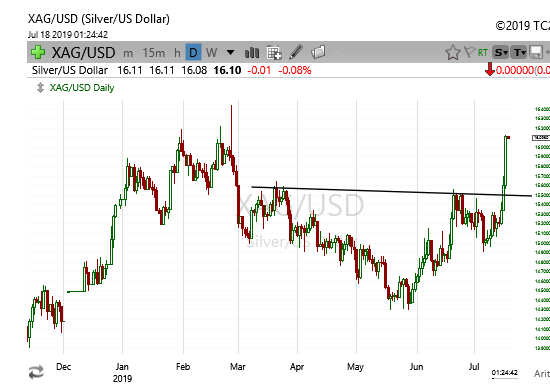This screenshot has width=550, height=385.
Task: Switch to the minute (m) timeframe
Action: (128, 53)
